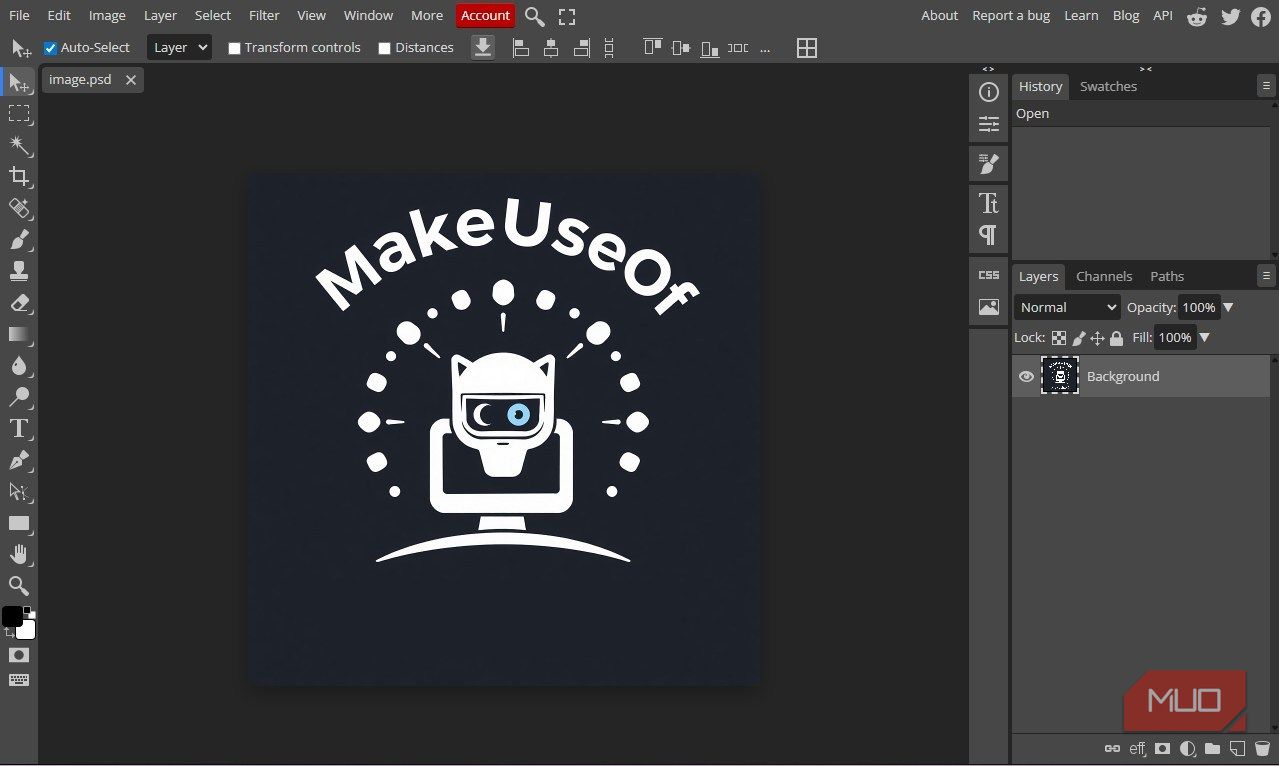Select the Rectangle Select tool
The height and width of the screenshot is (766, 1279).
[x=19, y=114]
